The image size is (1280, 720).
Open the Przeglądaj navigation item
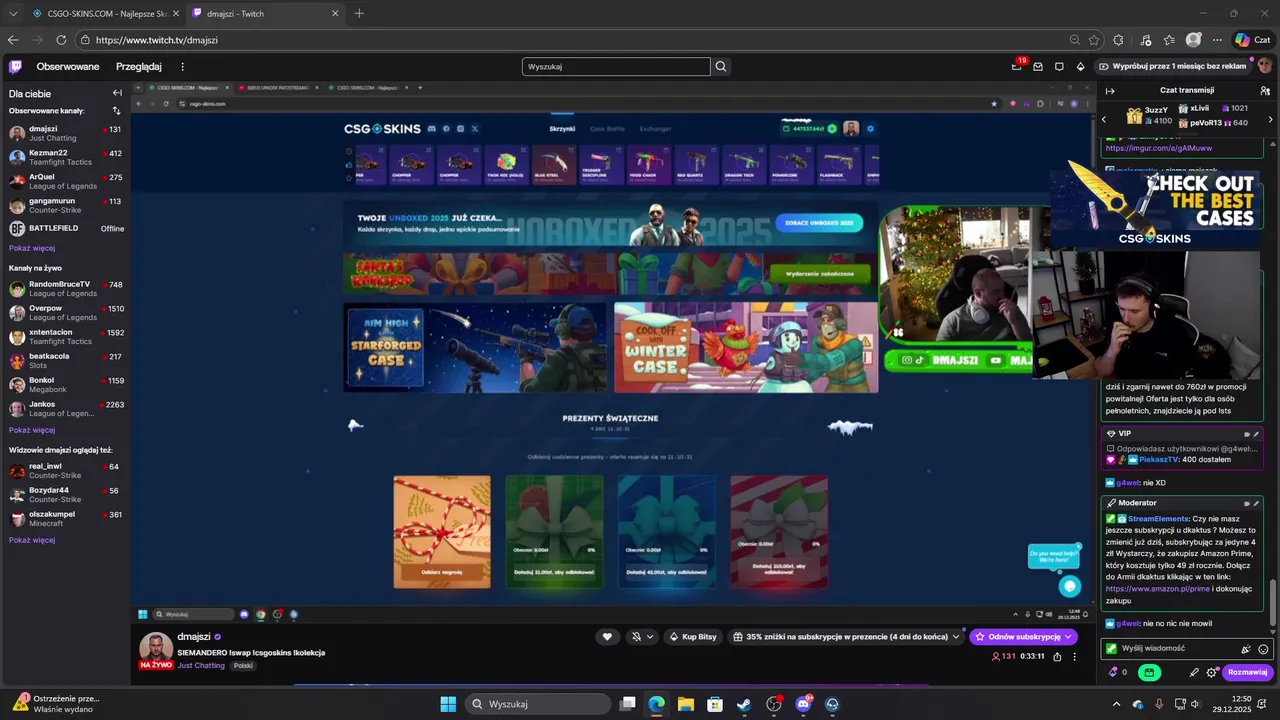click(x=139, y=67)
